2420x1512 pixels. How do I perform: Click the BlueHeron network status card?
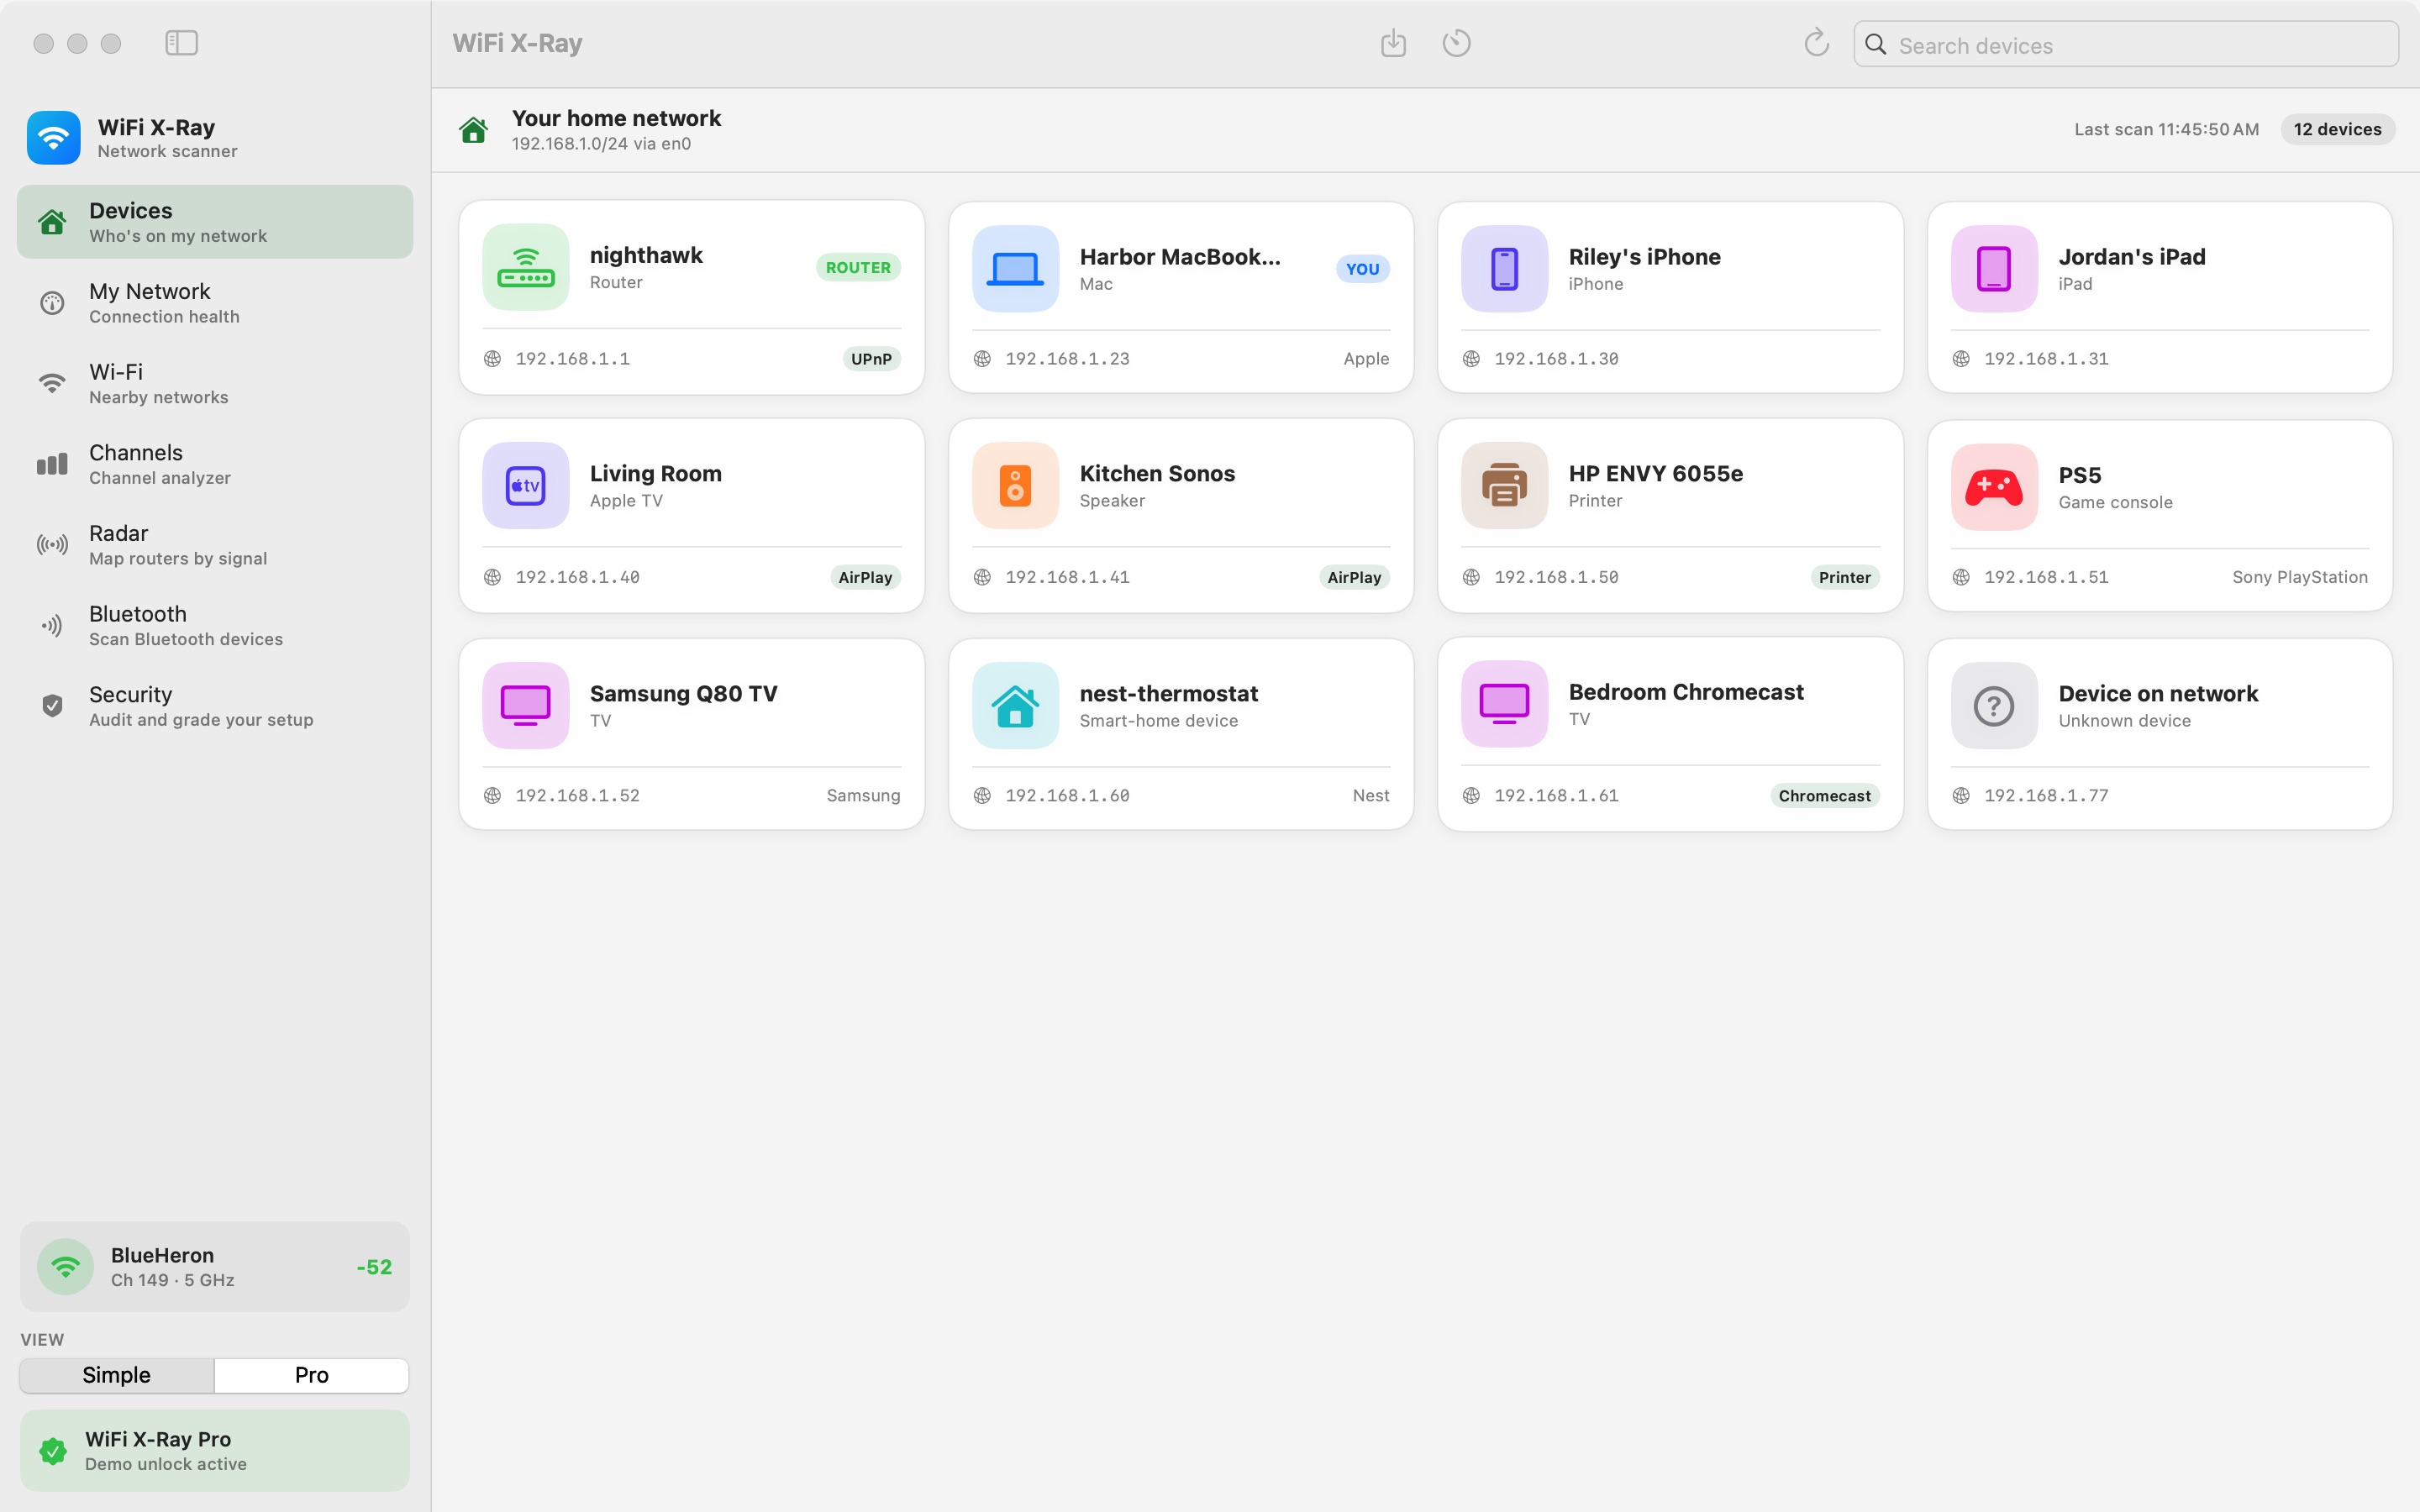(215, 1267)
